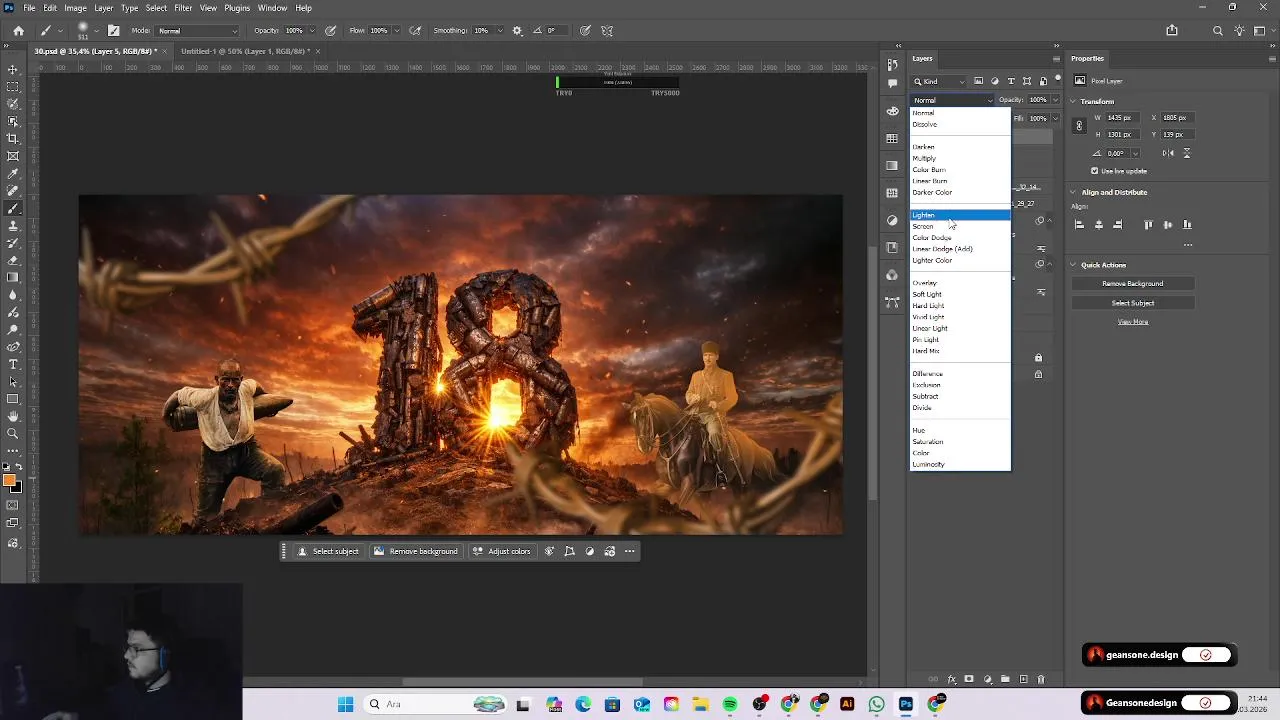Toggle pressure for size button

point(585,31)
